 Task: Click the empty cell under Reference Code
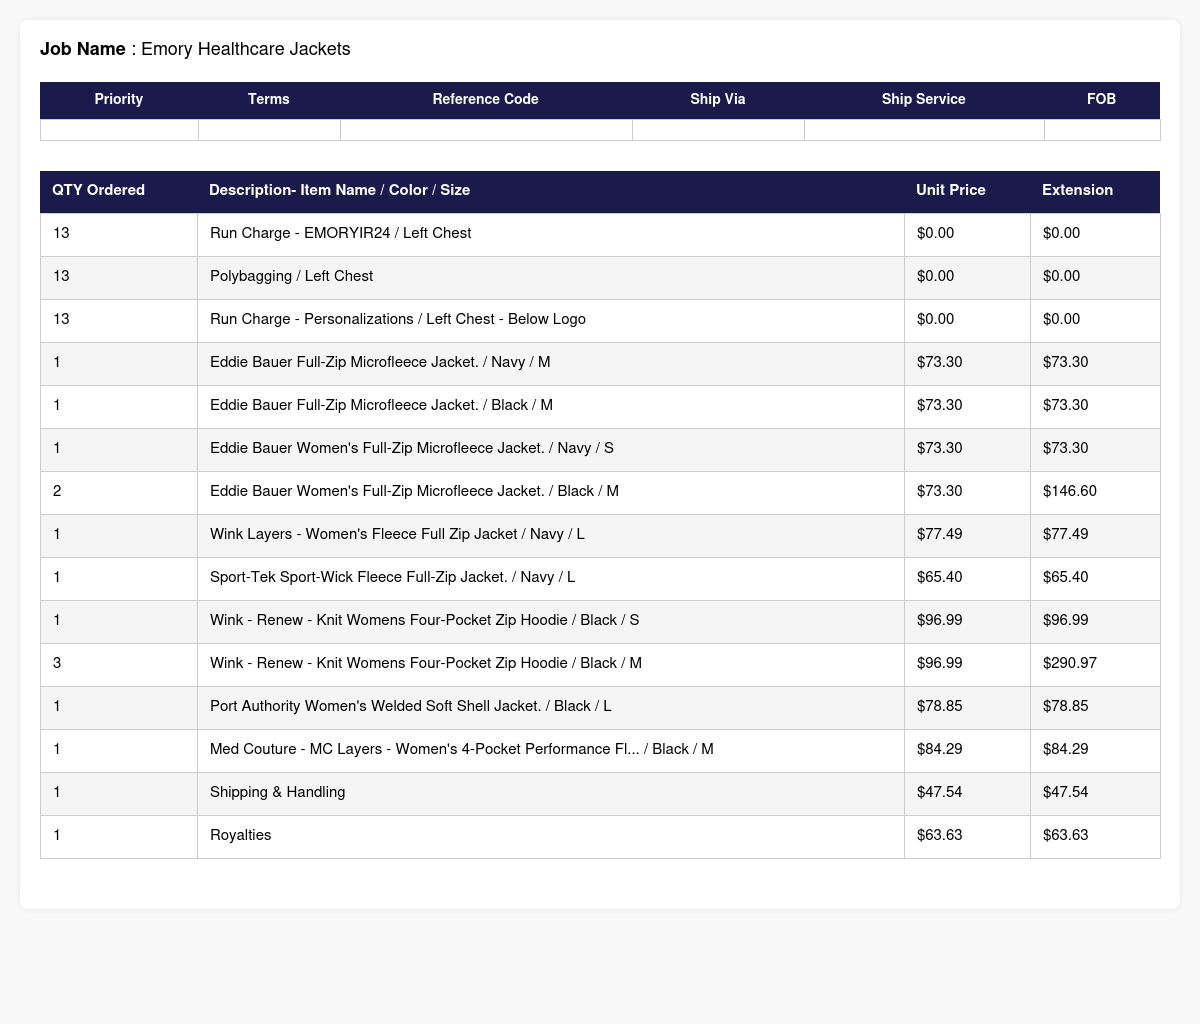(x=486, y=129)
